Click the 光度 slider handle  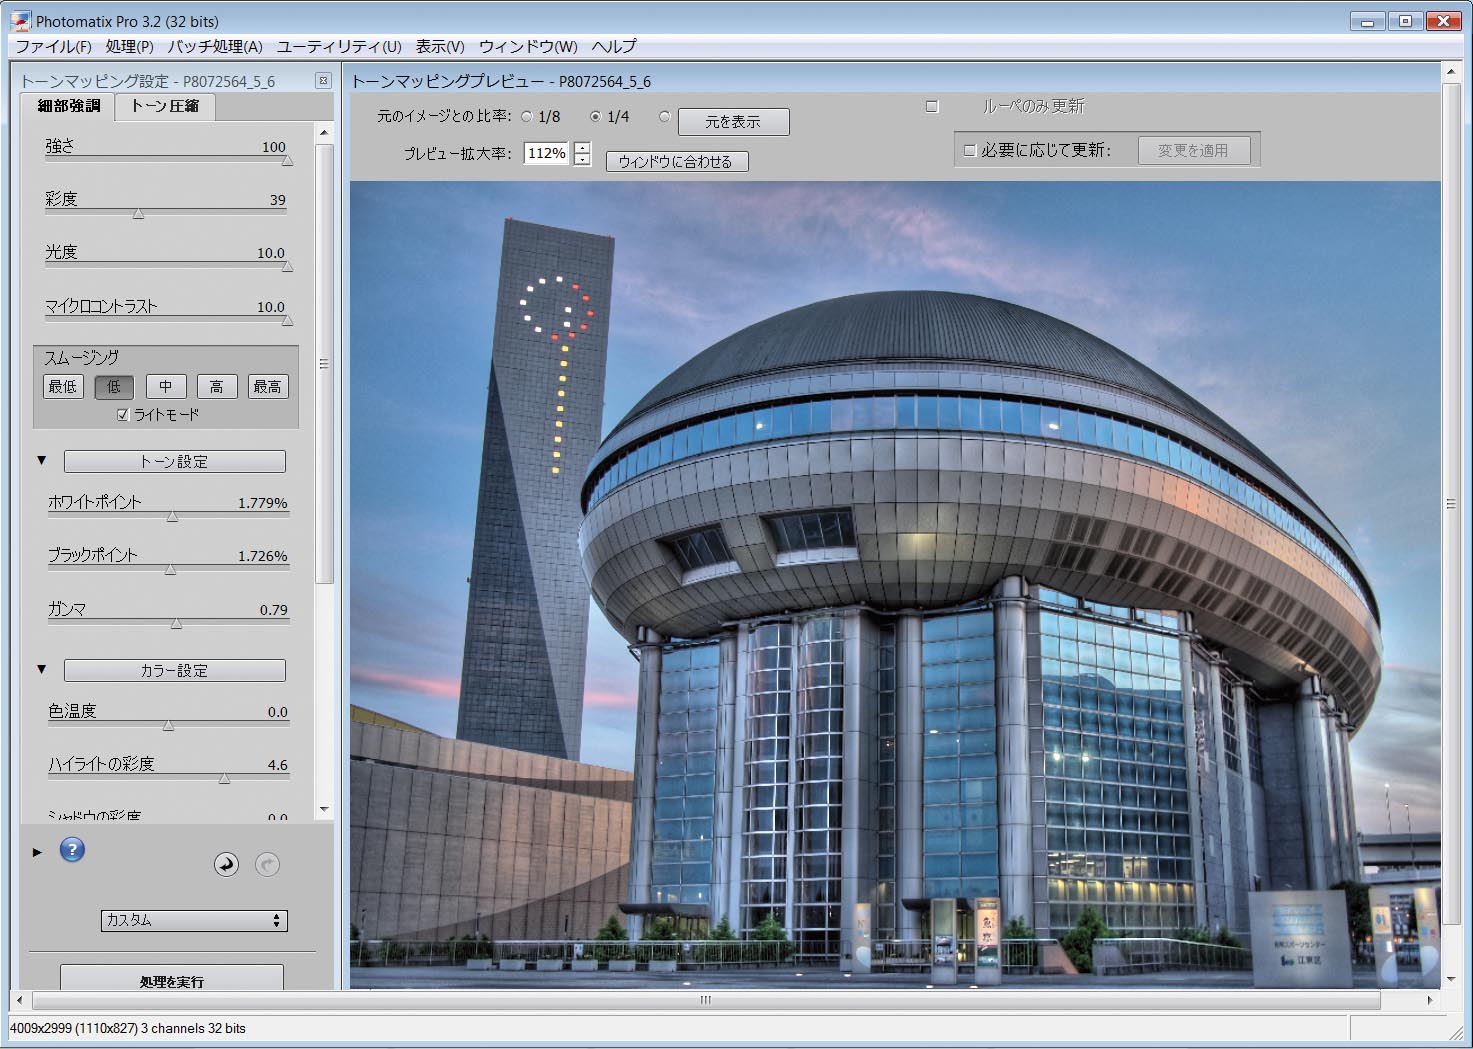click(287, 266)
